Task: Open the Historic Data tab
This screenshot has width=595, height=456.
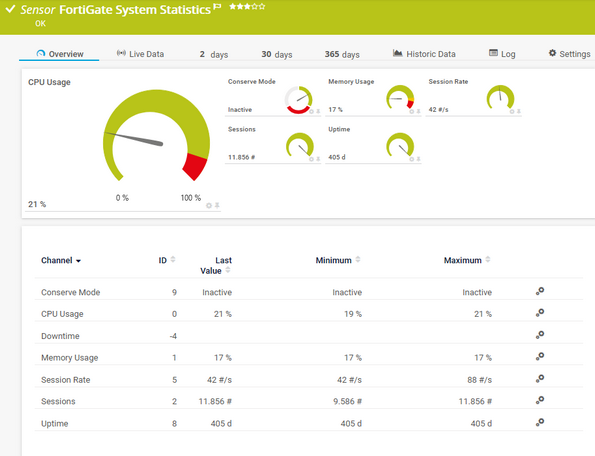Action: [424, 54]
